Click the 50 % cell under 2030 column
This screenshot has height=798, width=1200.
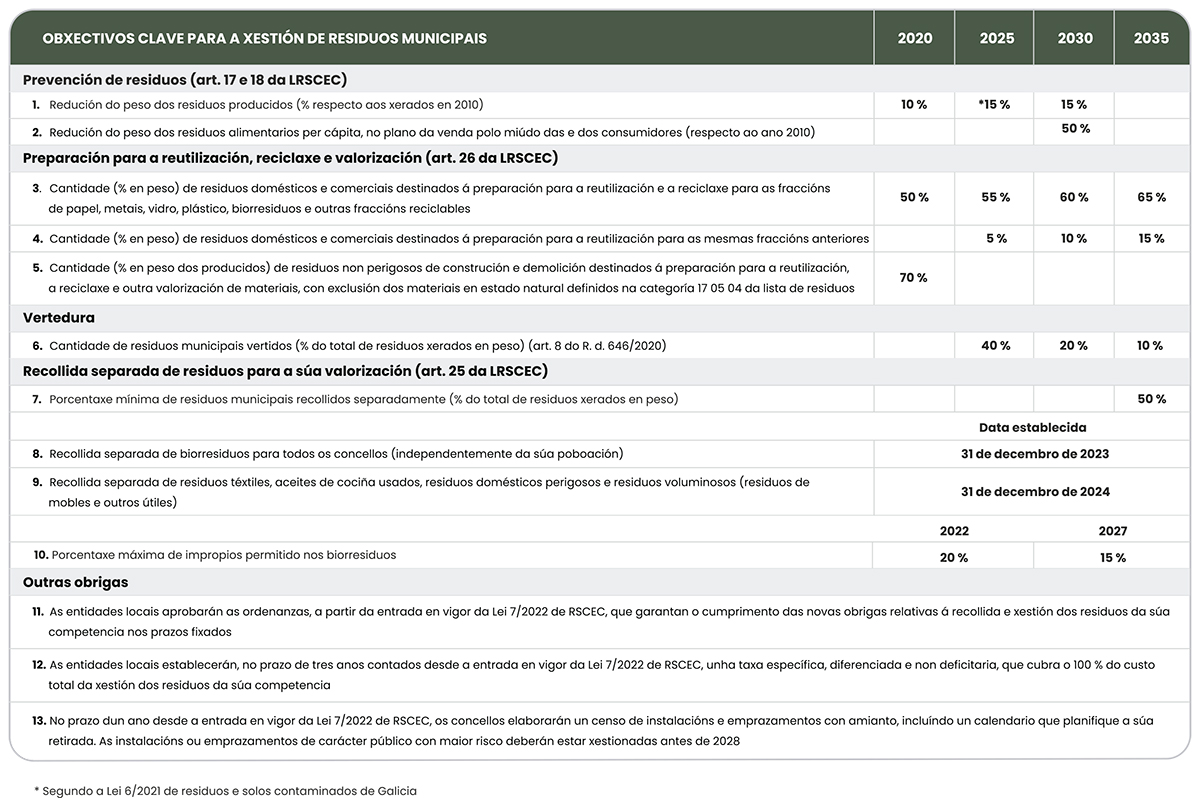tap(1073, 128)
